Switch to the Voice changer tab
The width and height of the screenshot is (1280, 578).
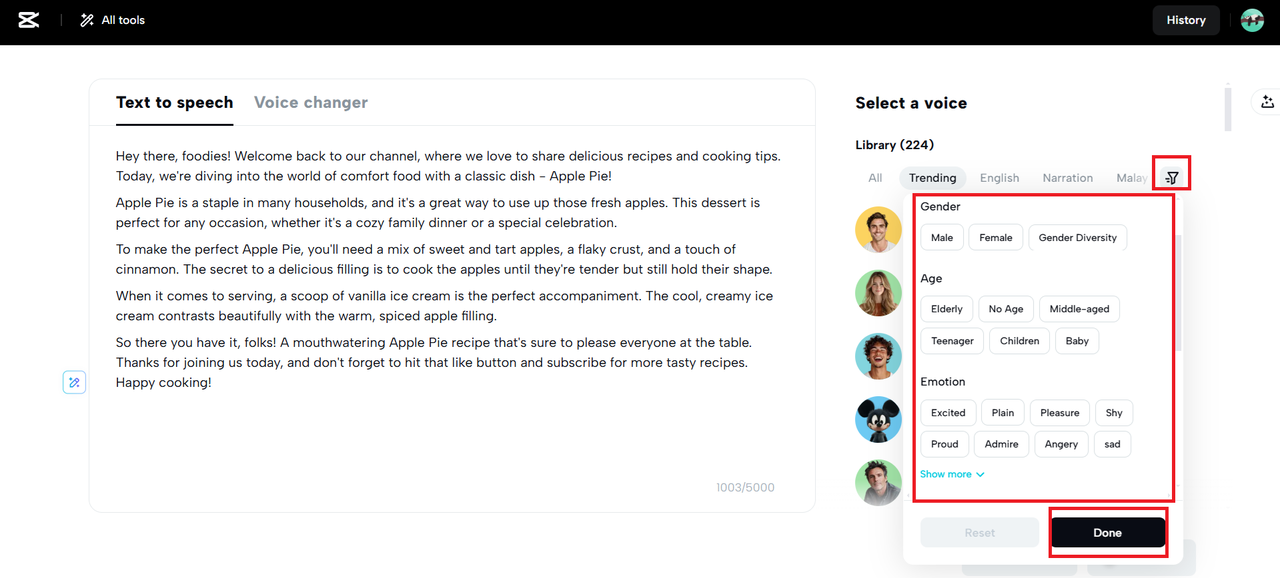click(x=310, y=102)
